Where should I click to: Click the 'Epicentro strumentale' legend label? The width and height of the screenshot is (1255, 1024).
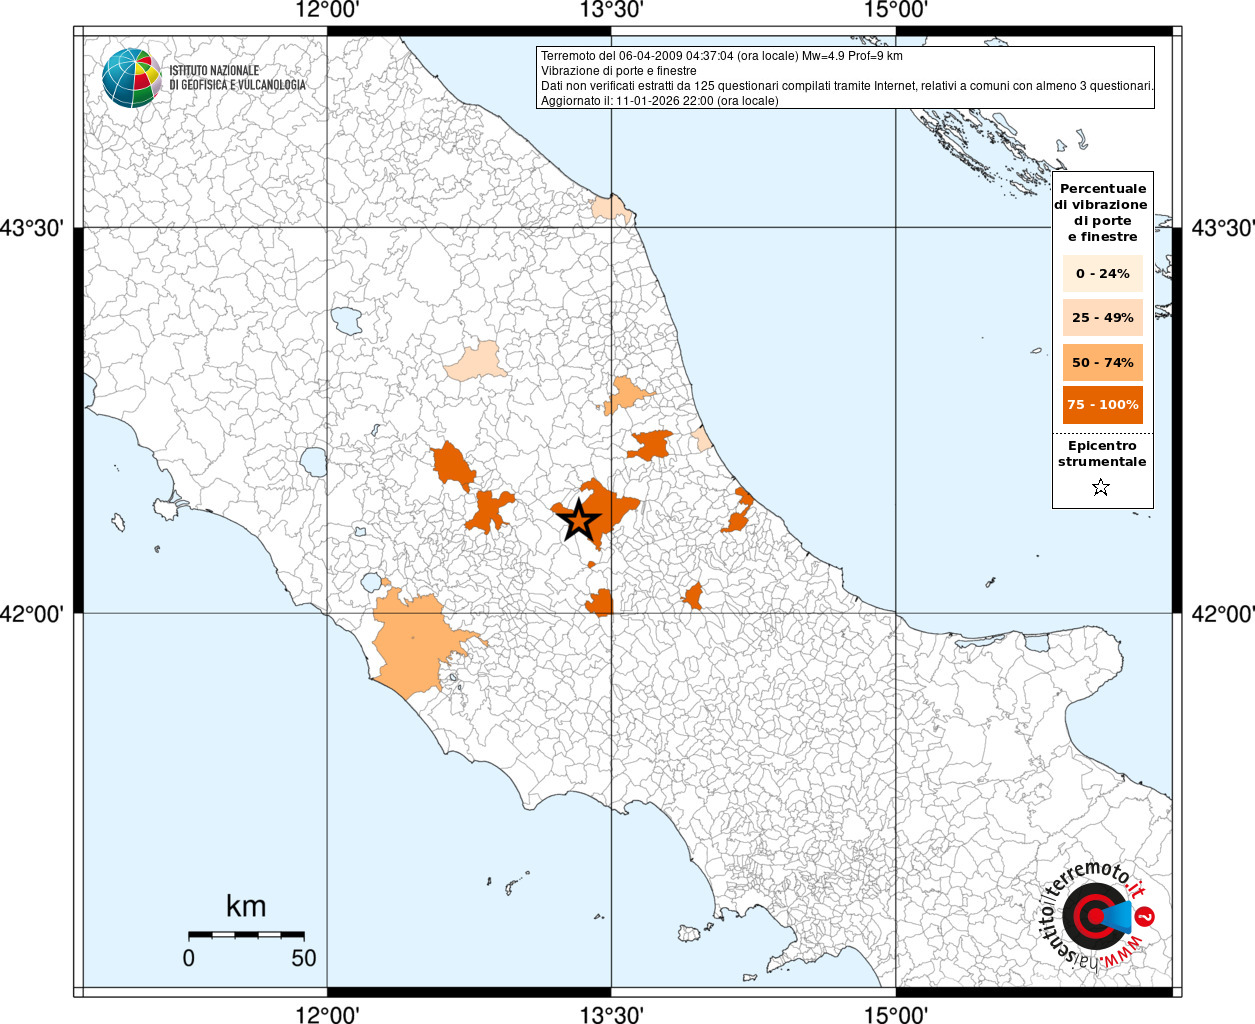1102,454
